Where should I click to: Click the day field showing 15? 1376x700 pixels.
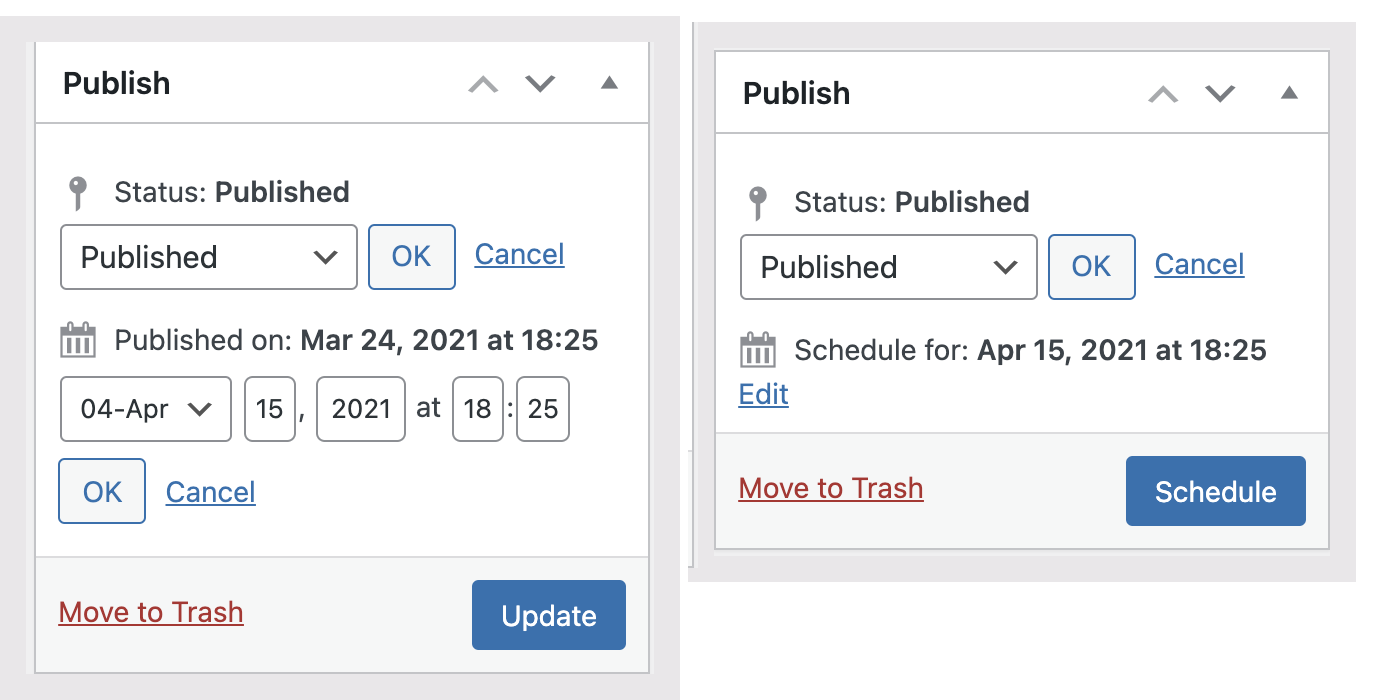click(x=270, y=409)
